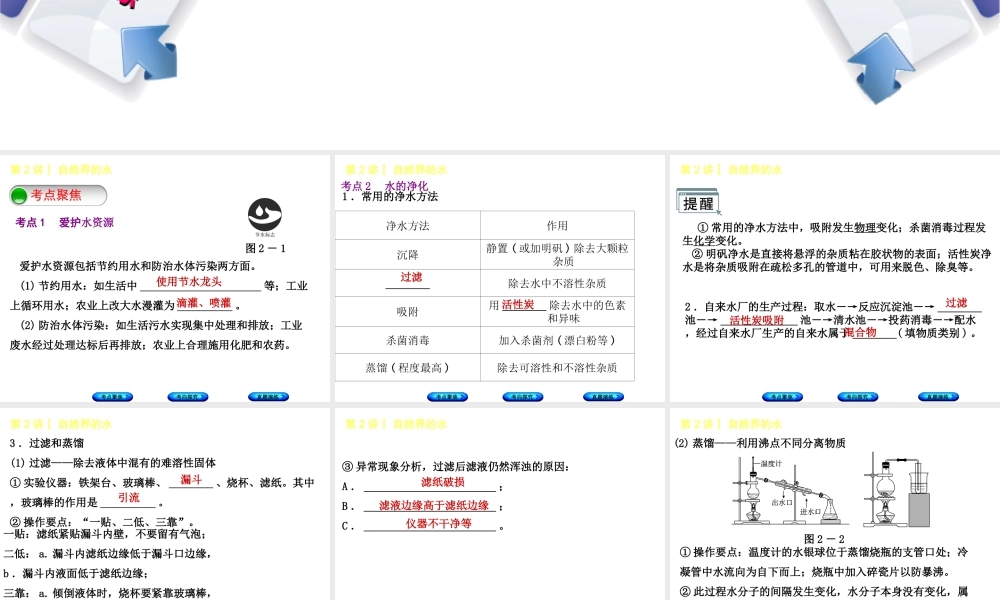Open the 过滤和蒸馏 slide thumbnail
Screen dimensions: 1000x600
(x=165, y=504)
